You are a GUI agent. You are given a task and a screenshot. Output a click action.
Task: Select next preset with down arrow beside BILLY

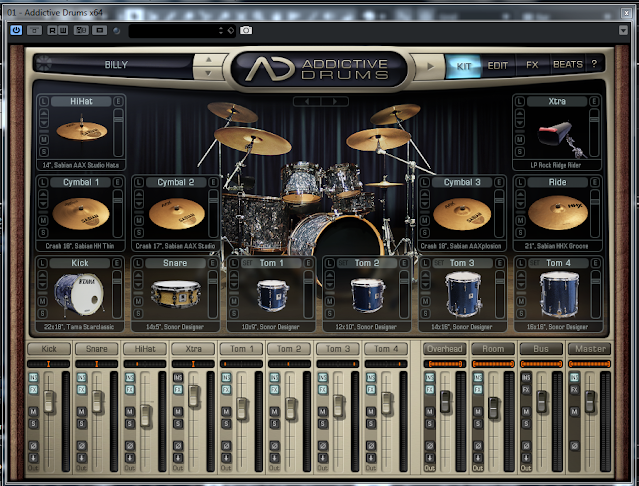coord(209,73)
